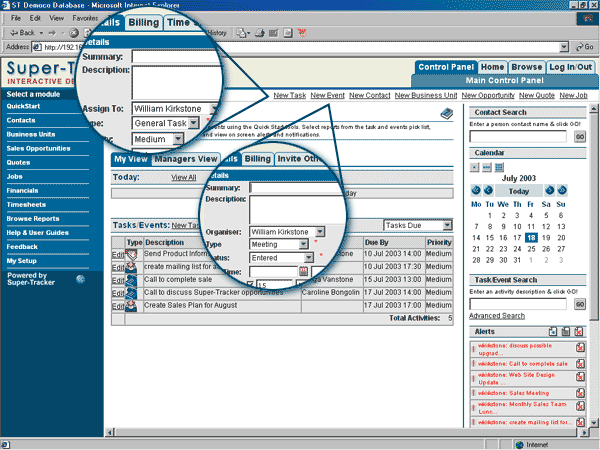Click the New Job link
Image resolution: width=600 pixels, height=450 pixels.
(x=573, y=95)
